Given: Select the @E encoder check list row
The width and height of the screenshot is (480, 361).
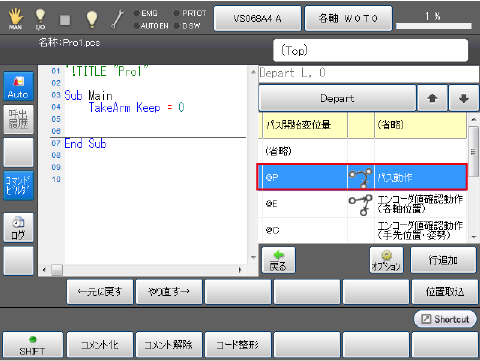Looking at the screenshot, I should [x=362, y=204].
